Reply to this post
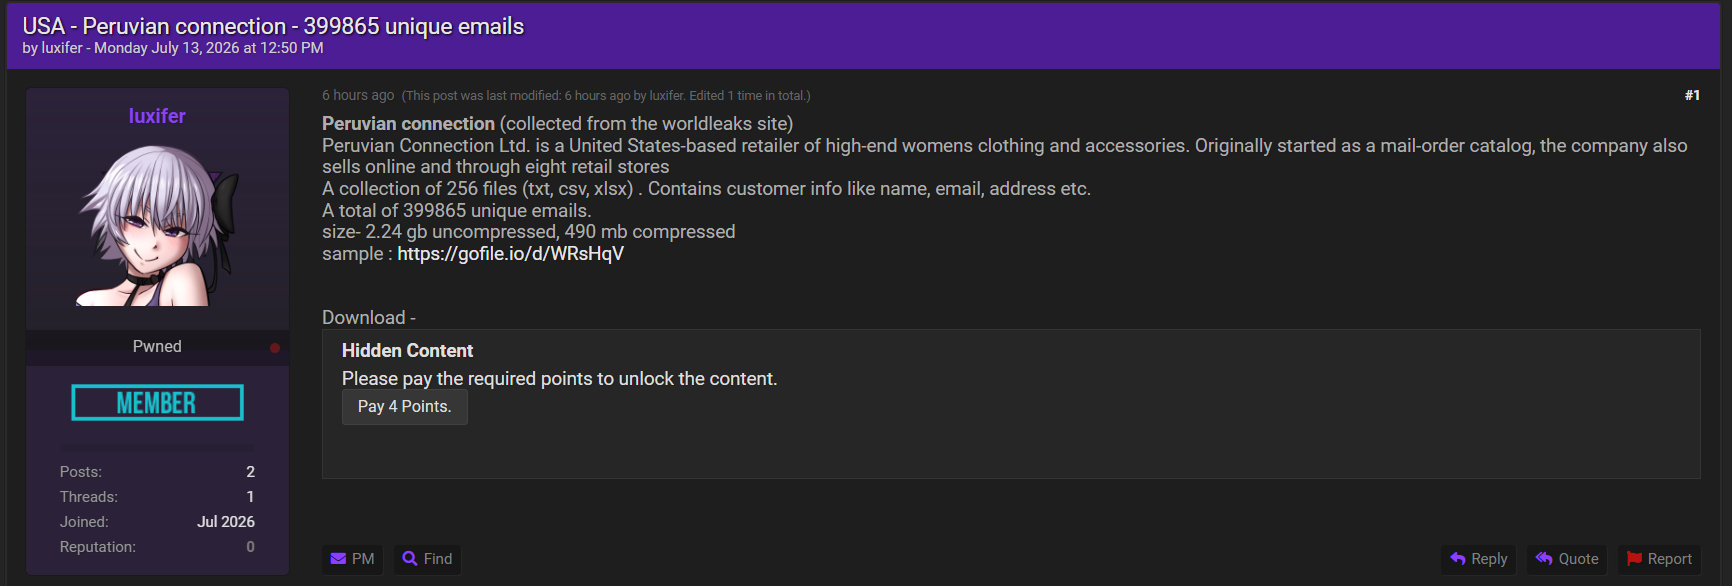Image resolution: width=1732 pixels, height=586 pixels. pyautogui.click(x=1479, y=559)
